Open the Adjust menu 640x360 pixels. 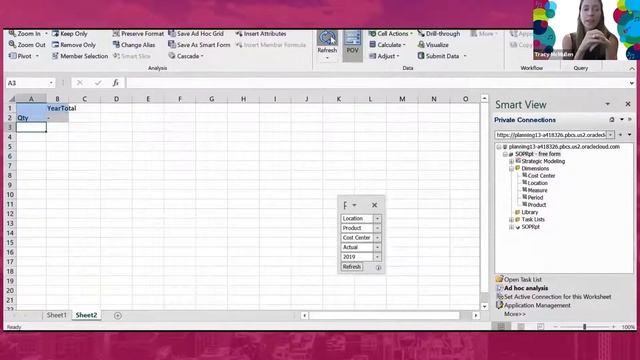(384, 56)
